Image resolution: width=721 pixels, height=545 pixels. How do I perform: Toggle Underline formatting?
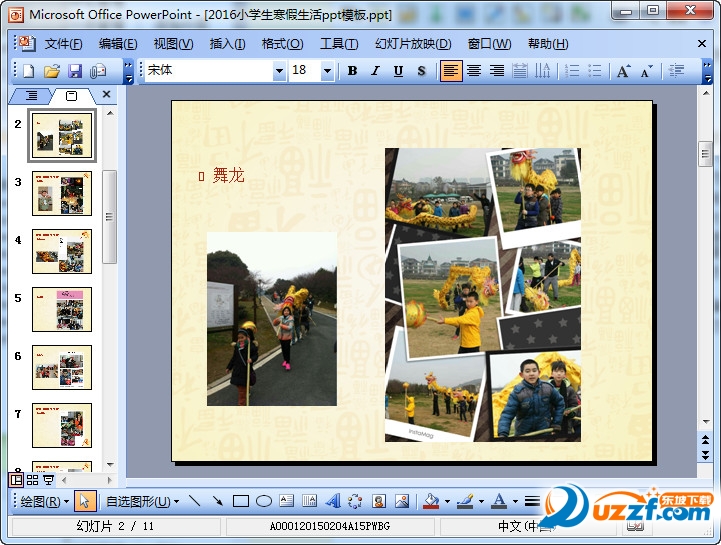(398, 71)
